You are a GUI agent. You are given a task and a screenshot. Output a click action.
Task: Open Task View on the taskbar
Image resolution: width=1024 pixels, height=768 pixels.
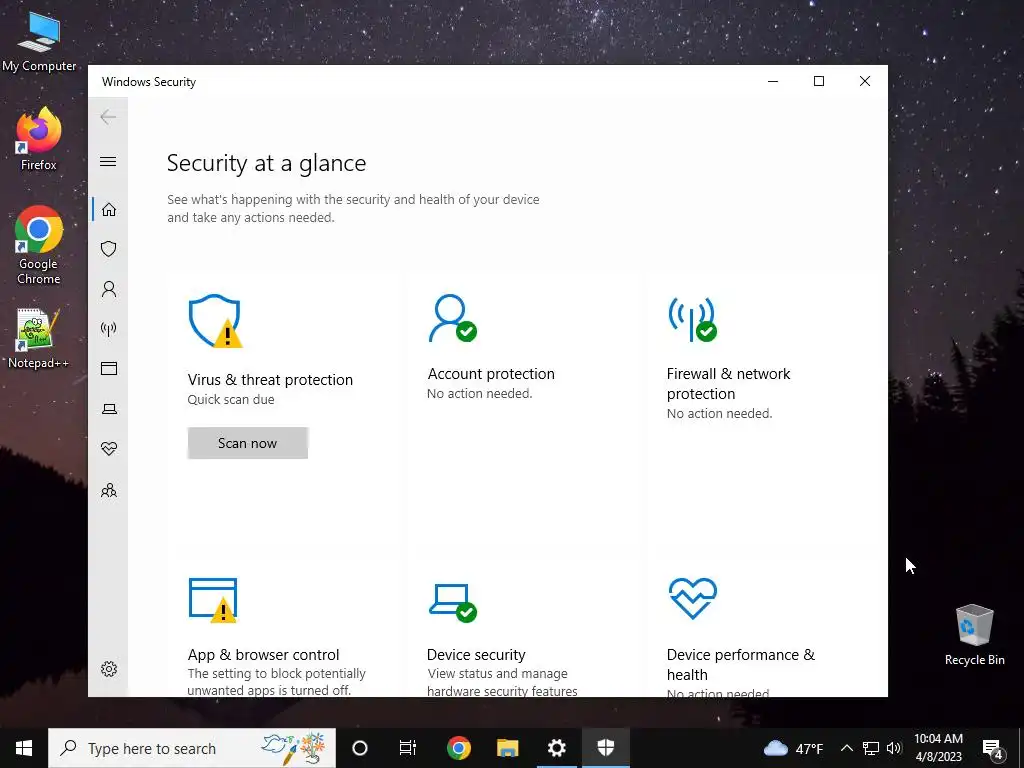408,748
